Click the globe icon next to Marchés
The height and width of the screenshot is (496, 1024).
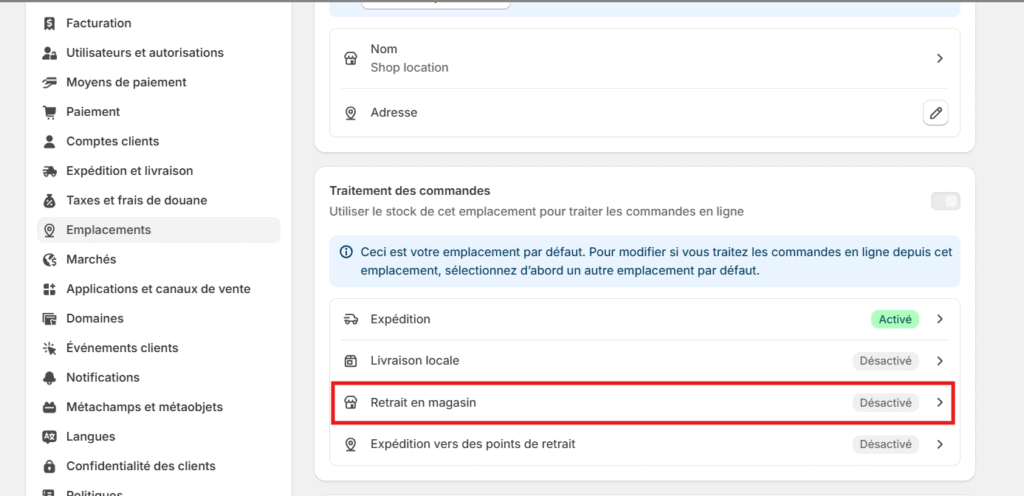pyautogui.click(x=50, y=260)
